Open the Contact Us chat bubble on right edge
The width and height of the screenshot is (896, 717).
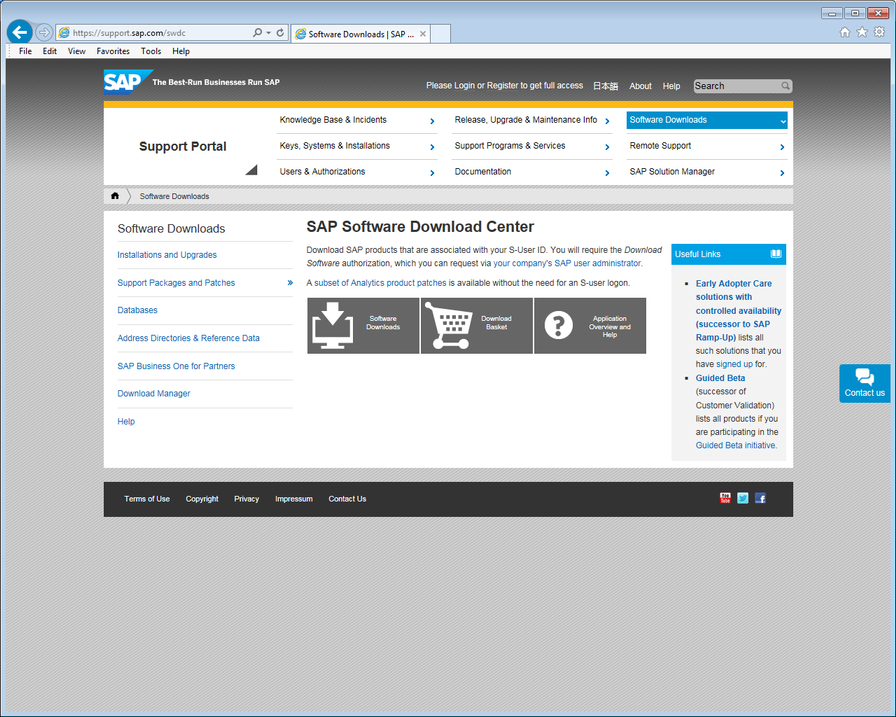tap(864, 383)
